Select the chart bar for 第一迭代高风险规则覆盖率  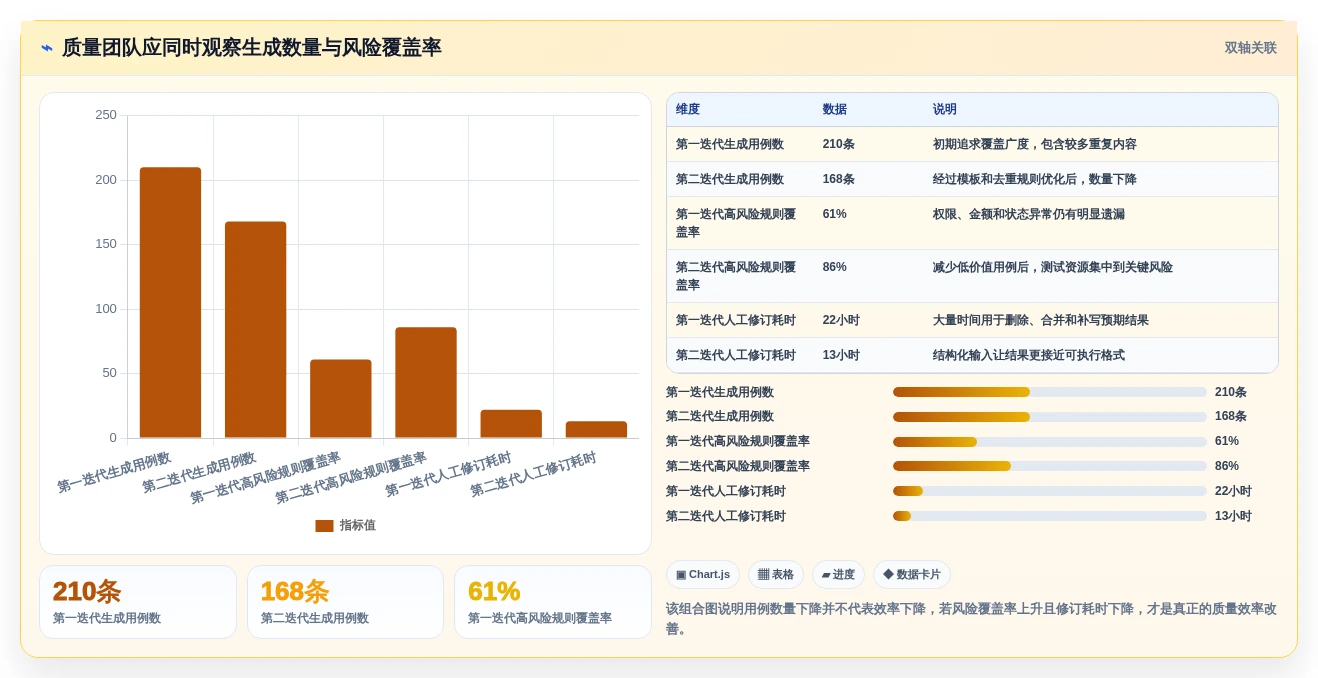point(341,399)
